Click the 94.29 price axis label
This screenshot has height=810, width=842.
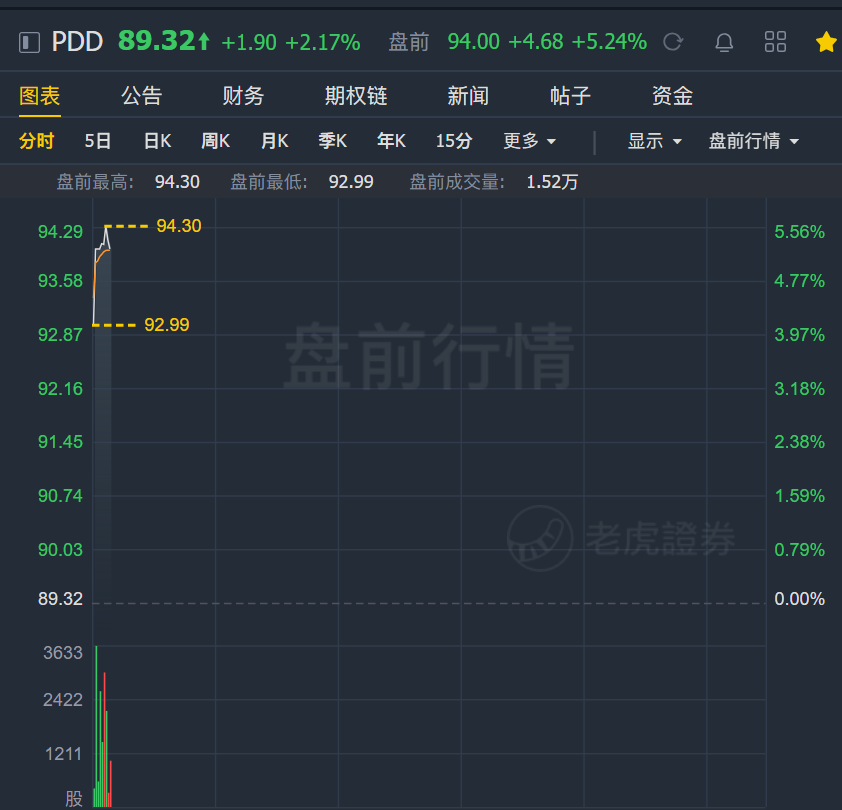coord(60,232)
